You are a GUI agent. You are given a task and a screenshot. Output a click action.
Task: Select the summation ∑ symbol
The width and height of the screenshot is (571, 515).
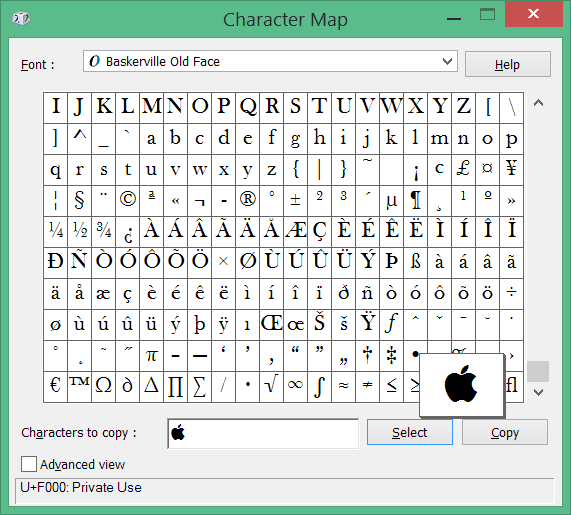click(x=200, y=386)
